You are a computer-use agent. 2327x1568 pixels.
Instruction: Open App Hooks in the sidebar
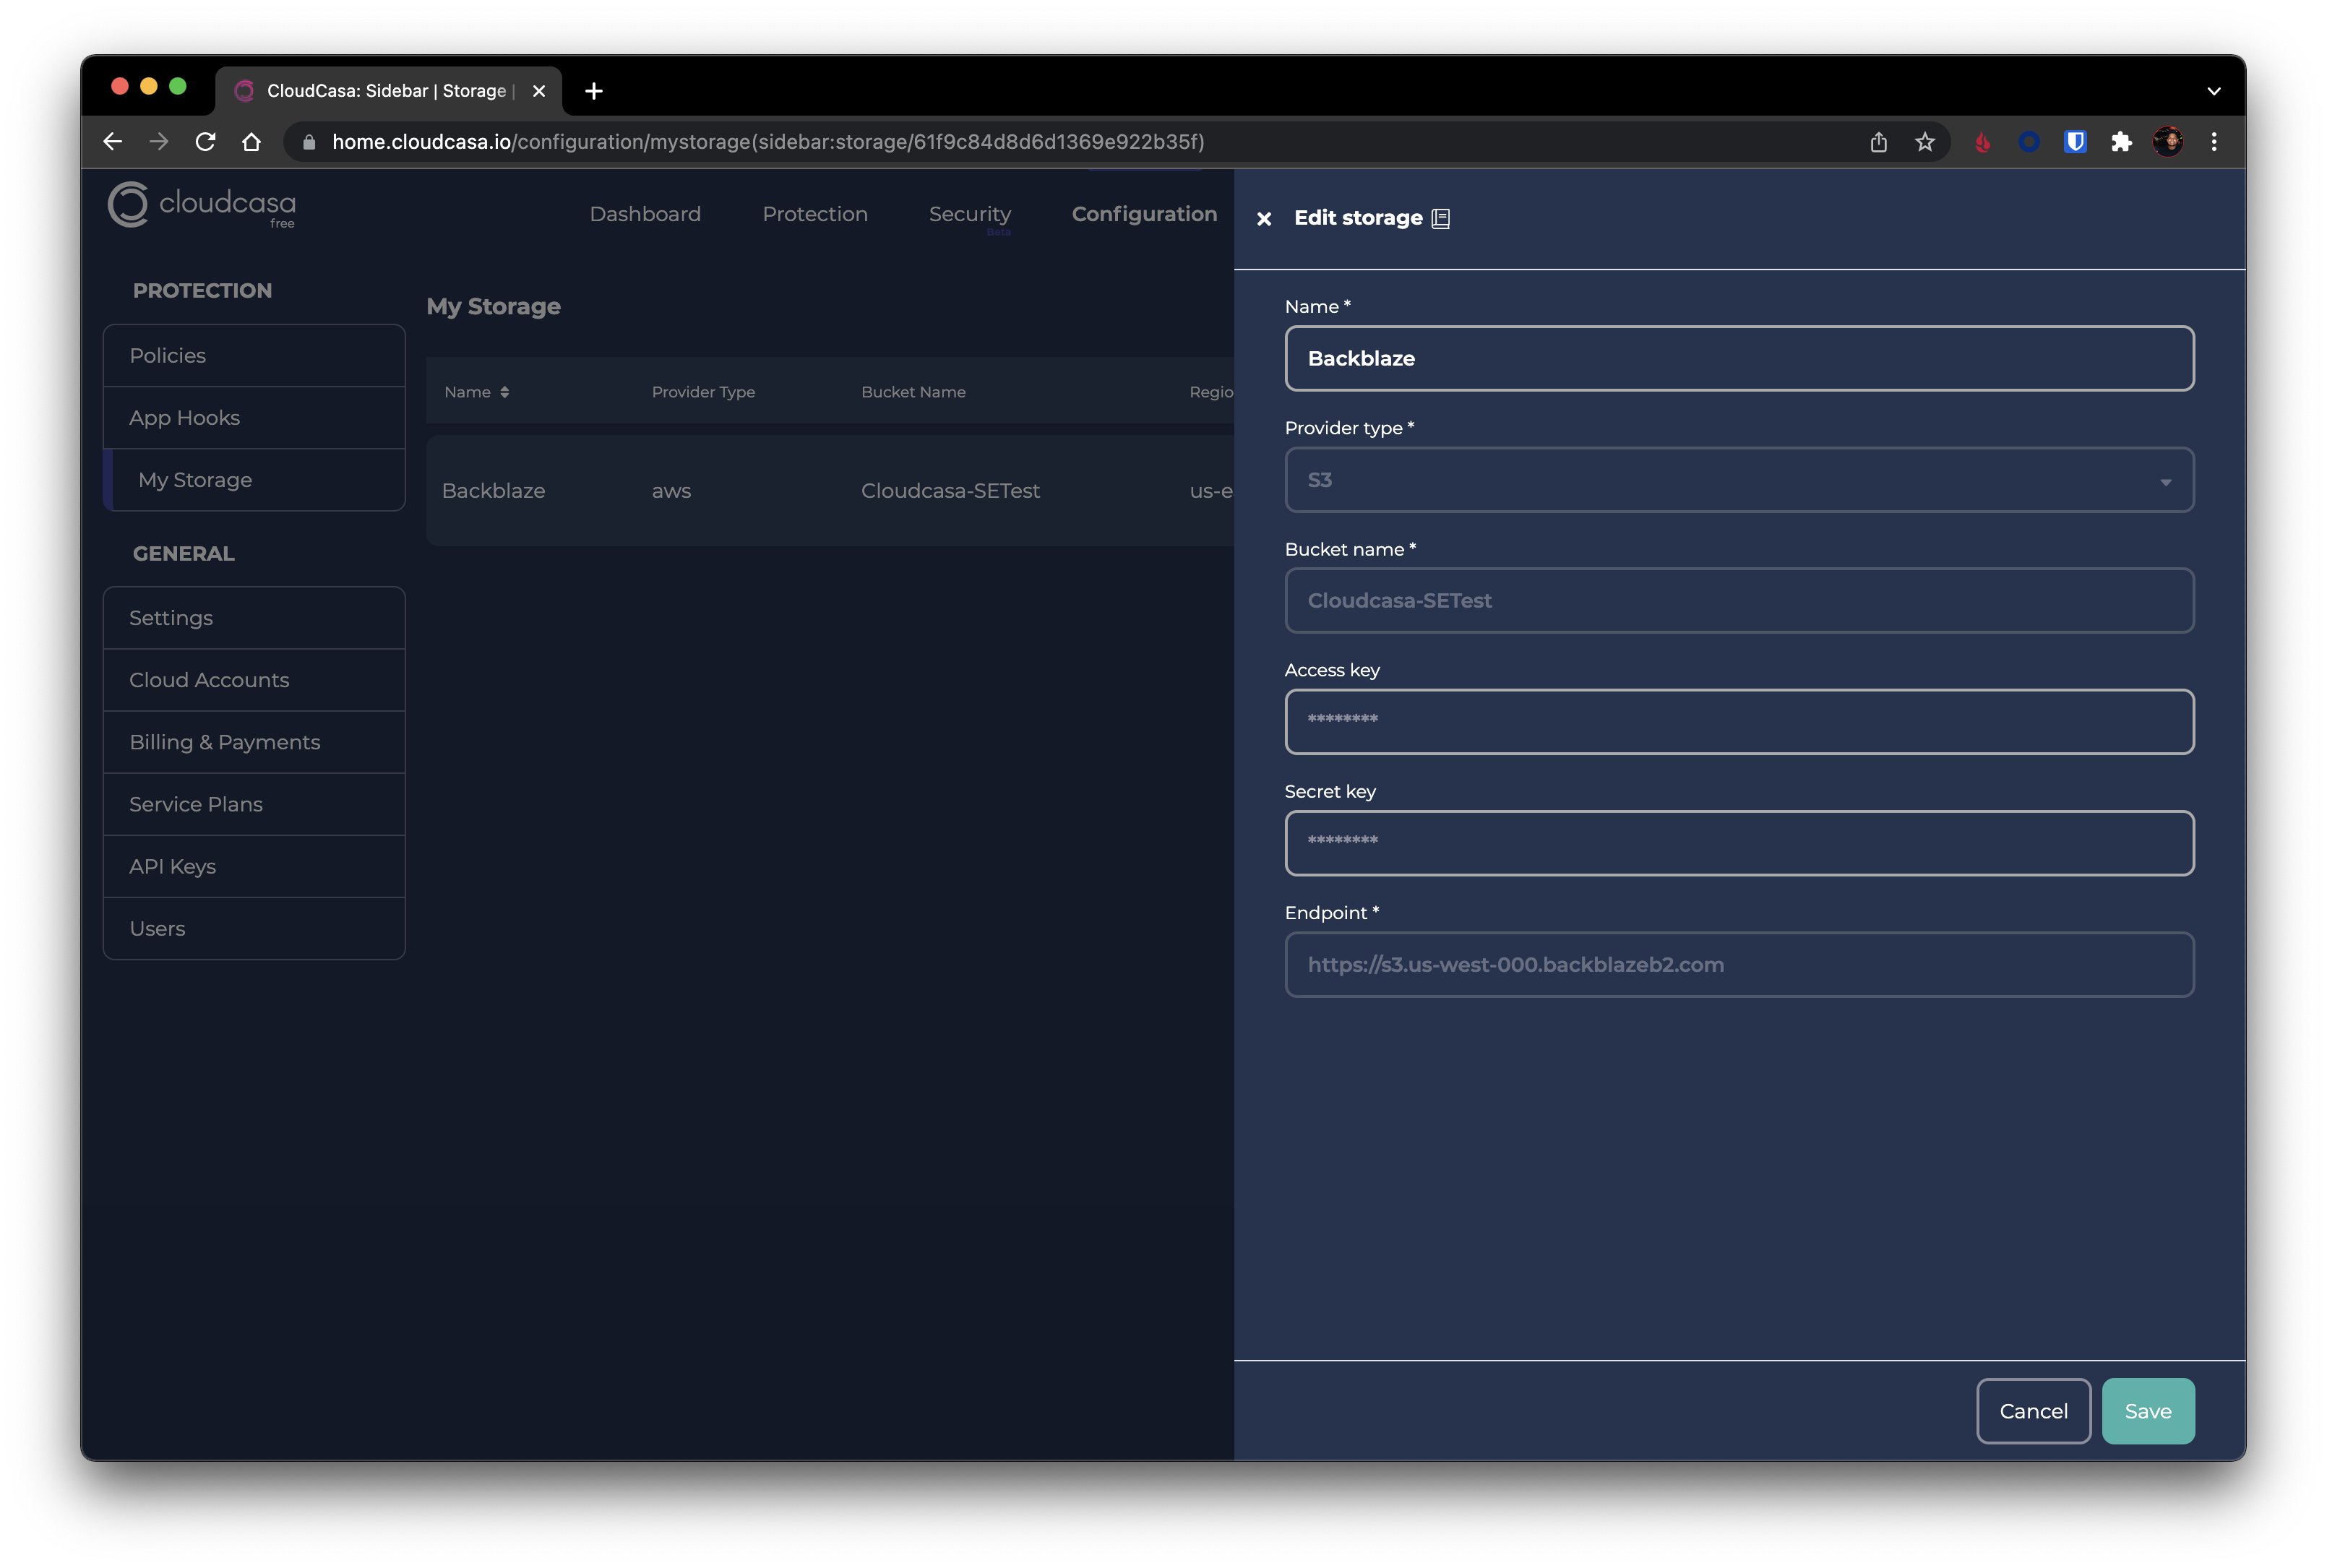coord(254,418)
